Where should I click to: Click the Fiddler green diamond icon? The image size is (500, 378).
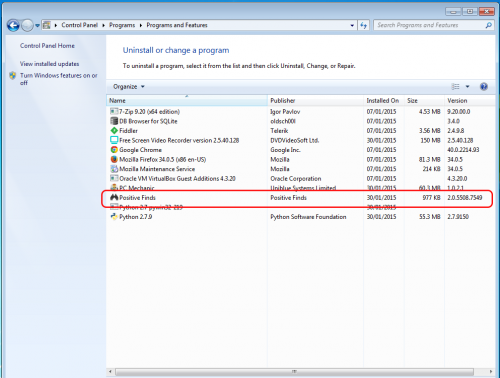coord(114,131)
